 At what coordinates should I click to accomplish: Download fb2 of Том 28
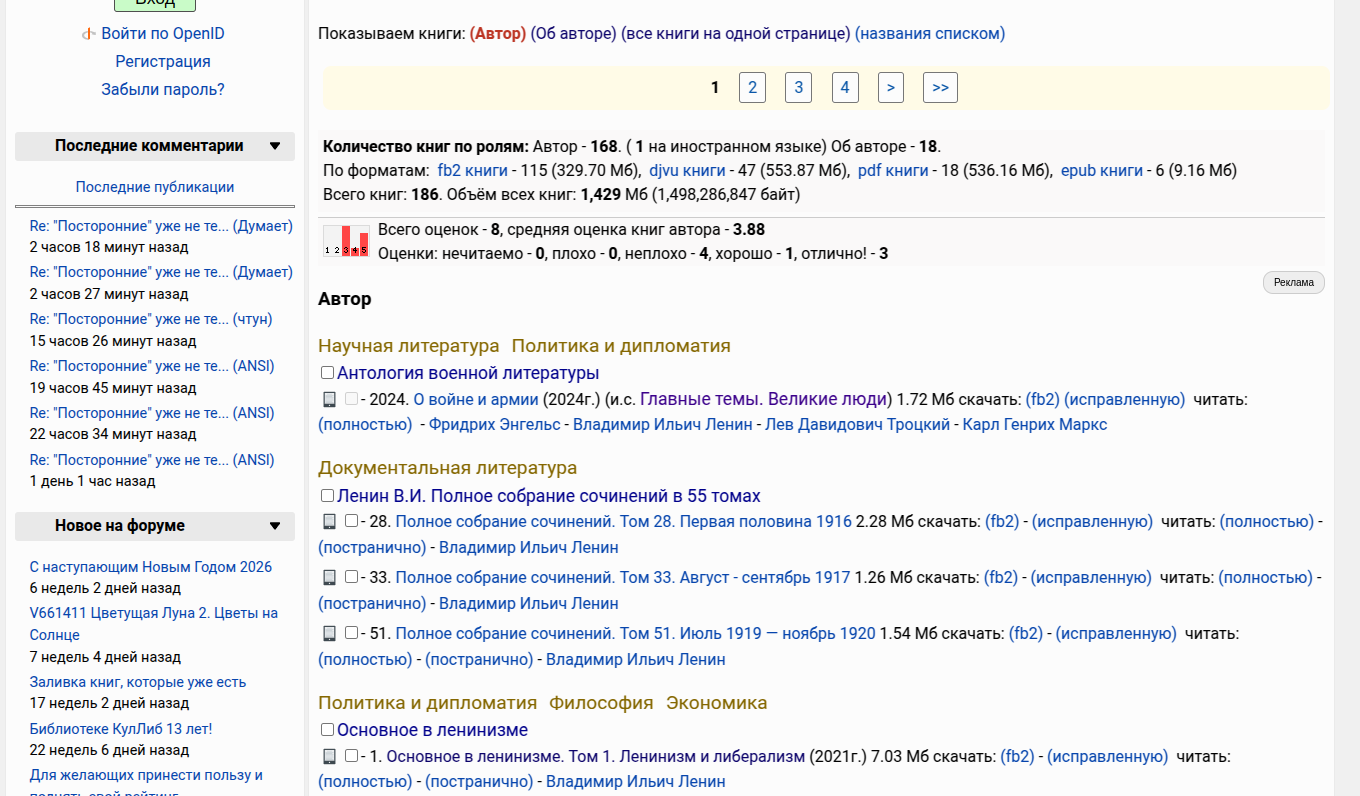[x=1002, y=521]
